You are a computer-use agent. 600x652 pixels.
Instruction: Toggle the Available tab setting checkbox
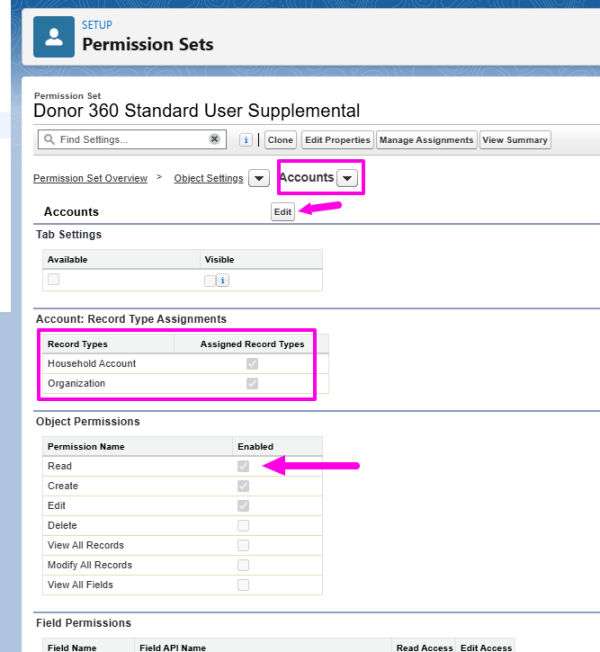54,279
